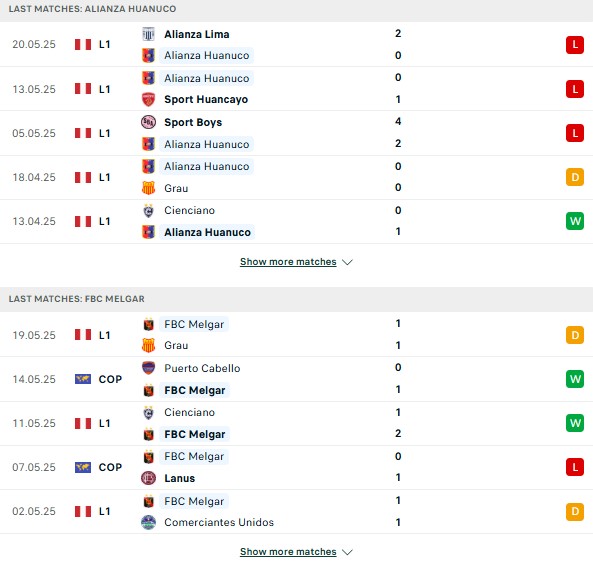The width and height of the screenshot is (593, 563).
Task: Open the Lanus team name link
Action: 179,478
